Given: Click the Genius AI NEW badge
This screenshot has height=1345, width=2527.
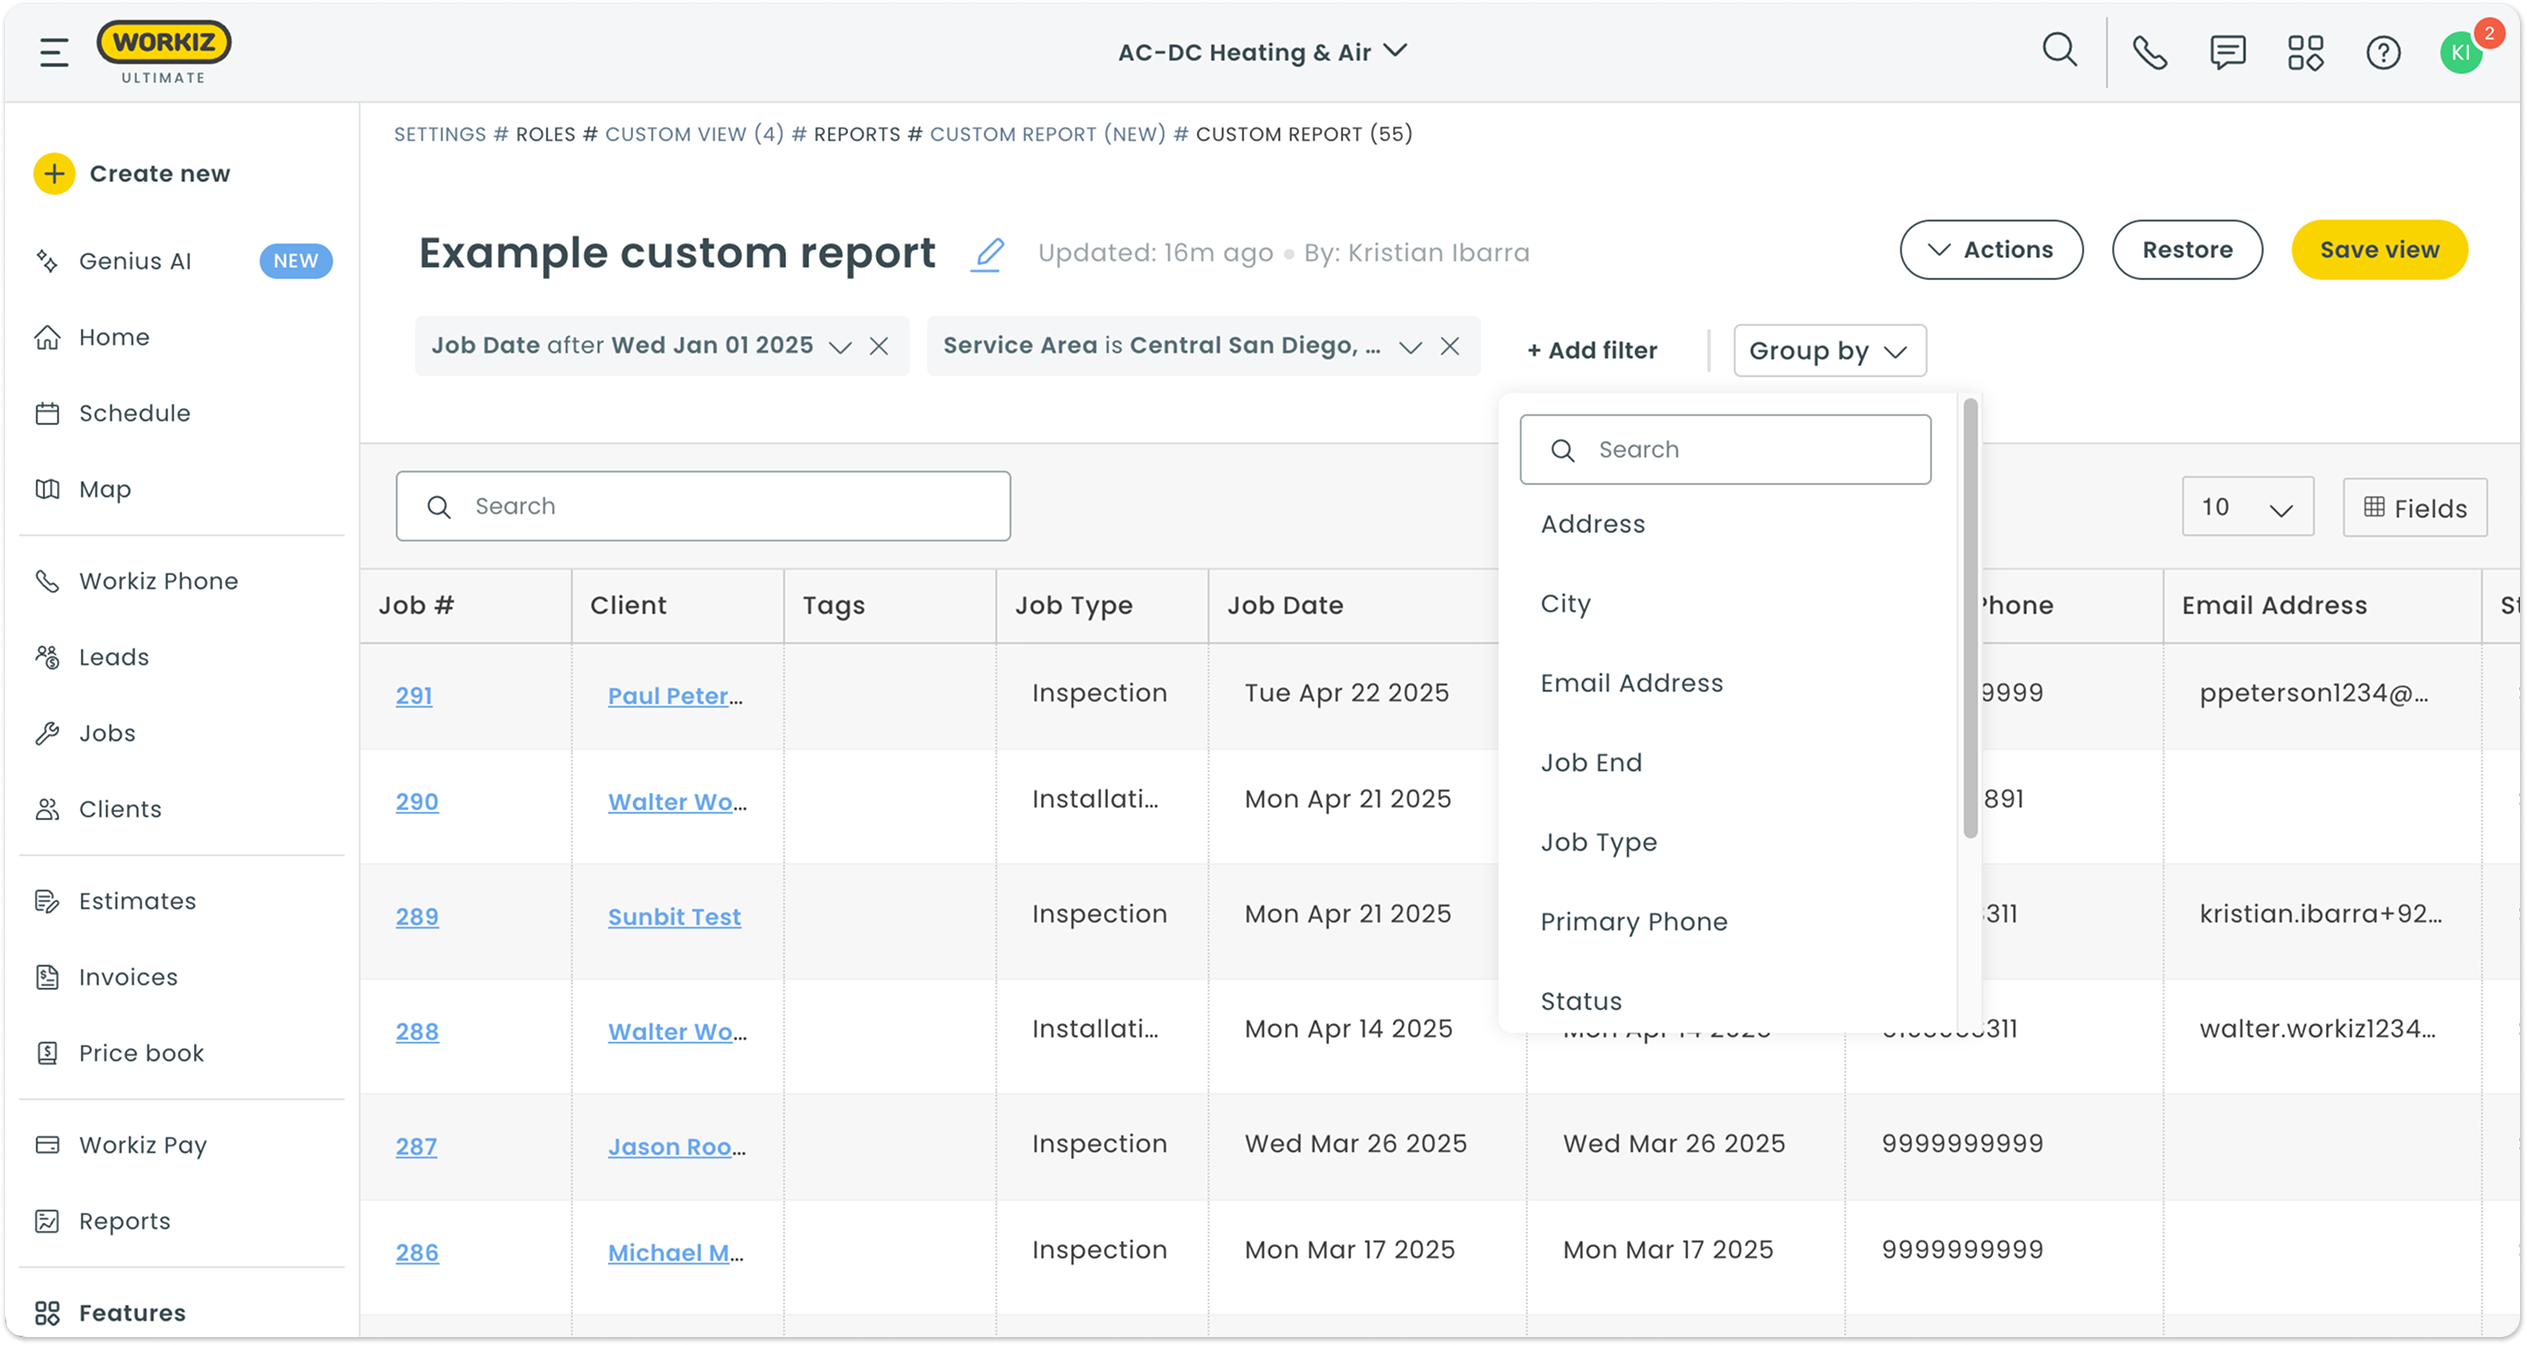Looking at the screenshot, I should coord(296,261).
